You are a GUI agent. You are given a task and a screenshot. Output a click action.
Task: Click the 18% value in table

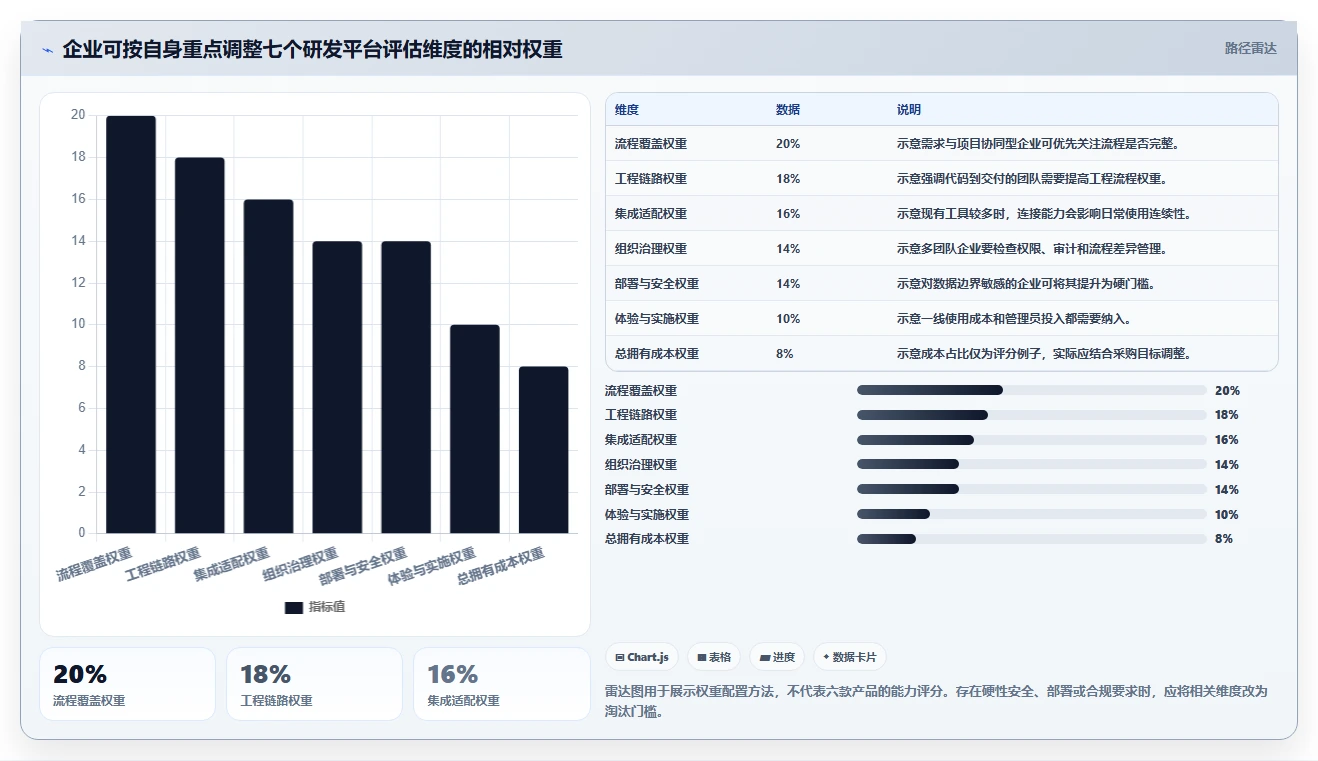click(788, 178)
